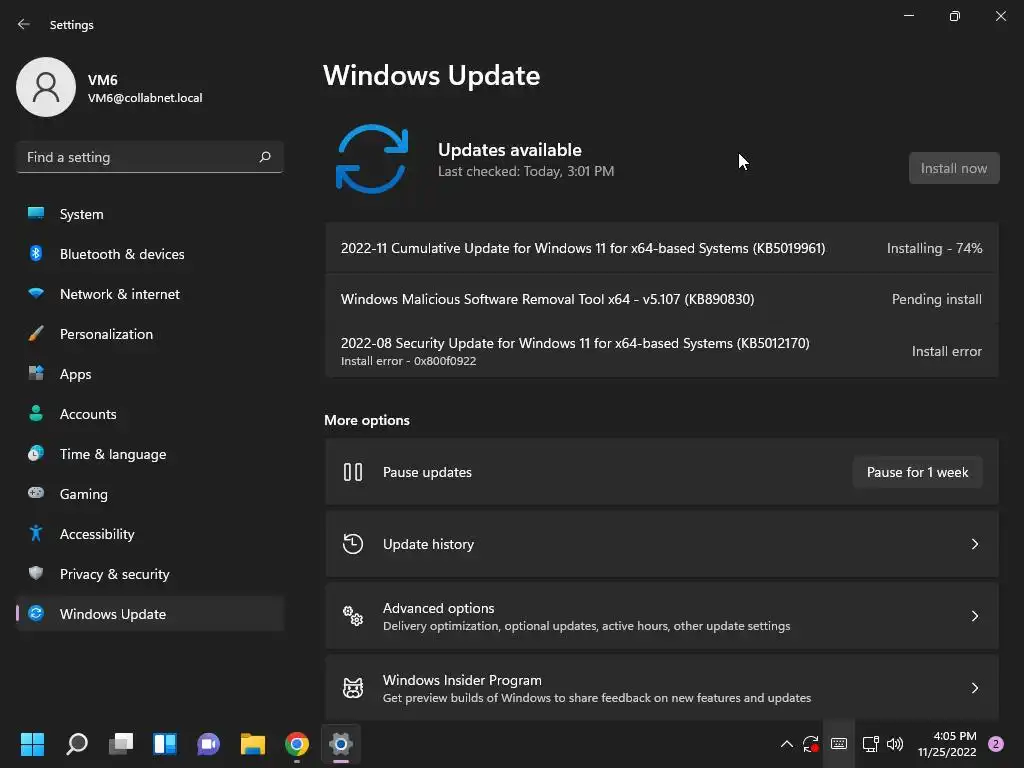Click the System monitor icon in sidebar
1024x768 pixels.
click(x=36, y=214)
